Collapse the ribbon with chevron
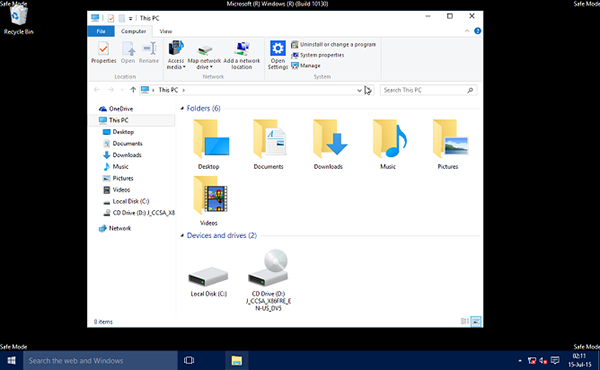Image resolution: width=600 pixels, height=370 pixels. [x=467, y=31]
